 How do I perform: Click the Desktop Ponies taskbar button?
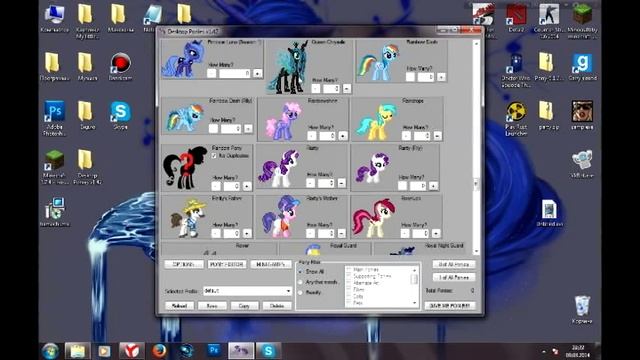tap(241, 351)
